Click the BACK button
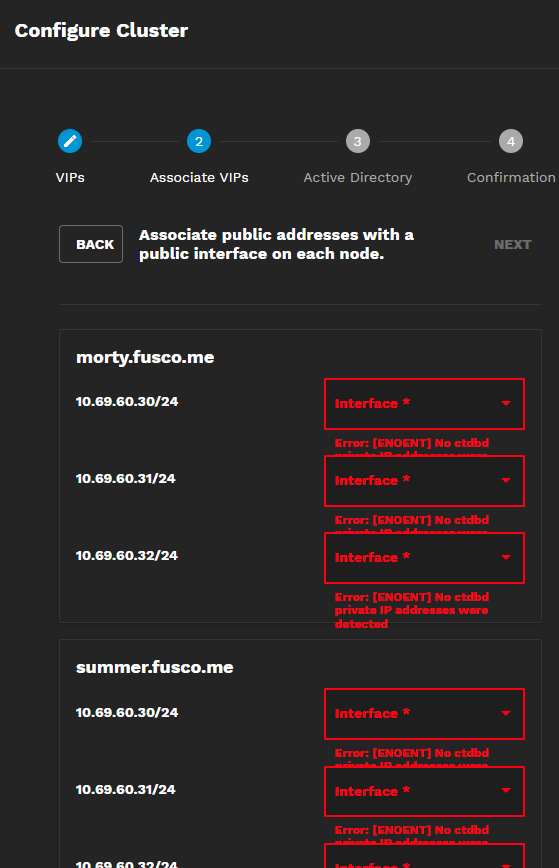The width and height of the screenshot is (559, 868). click(91, 244)
